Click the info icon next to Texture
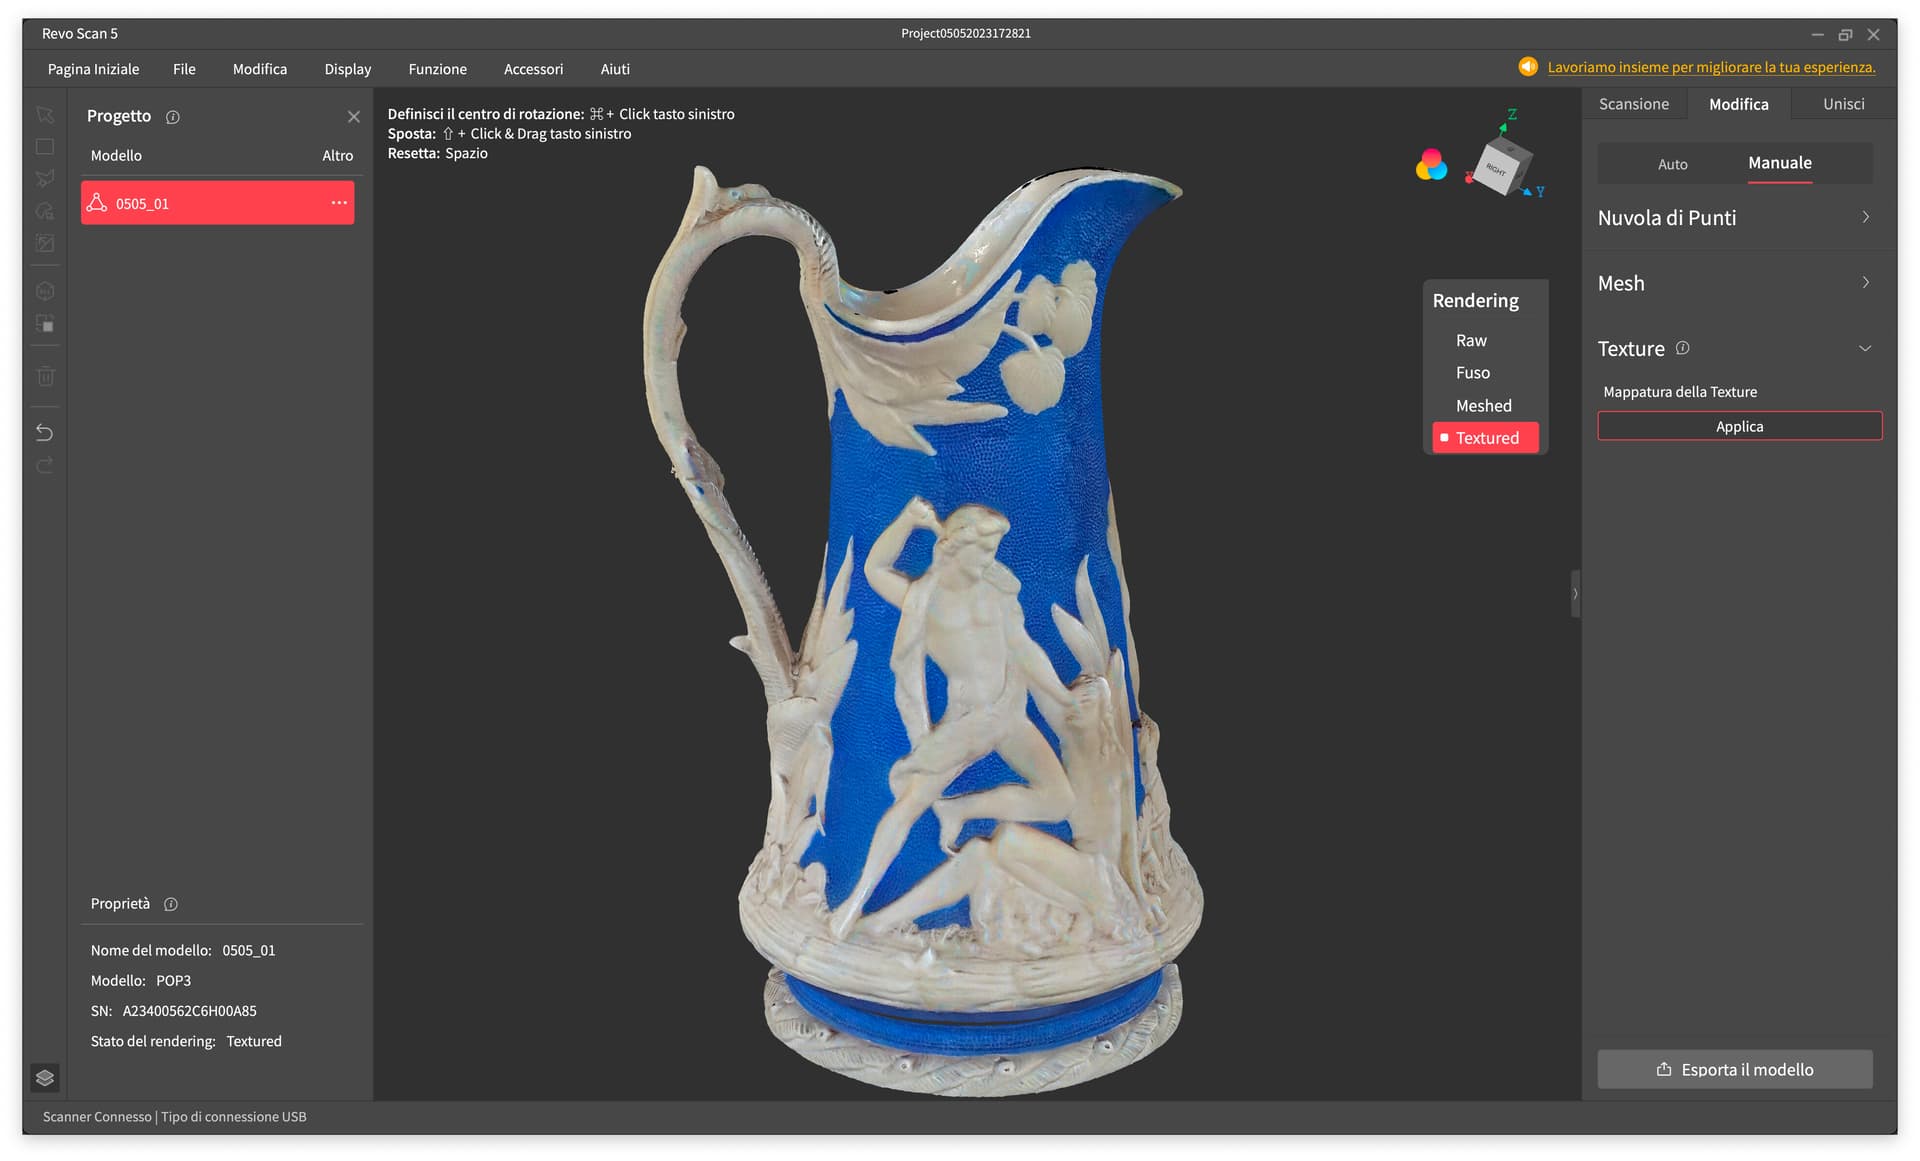 tap(1682, 348)
